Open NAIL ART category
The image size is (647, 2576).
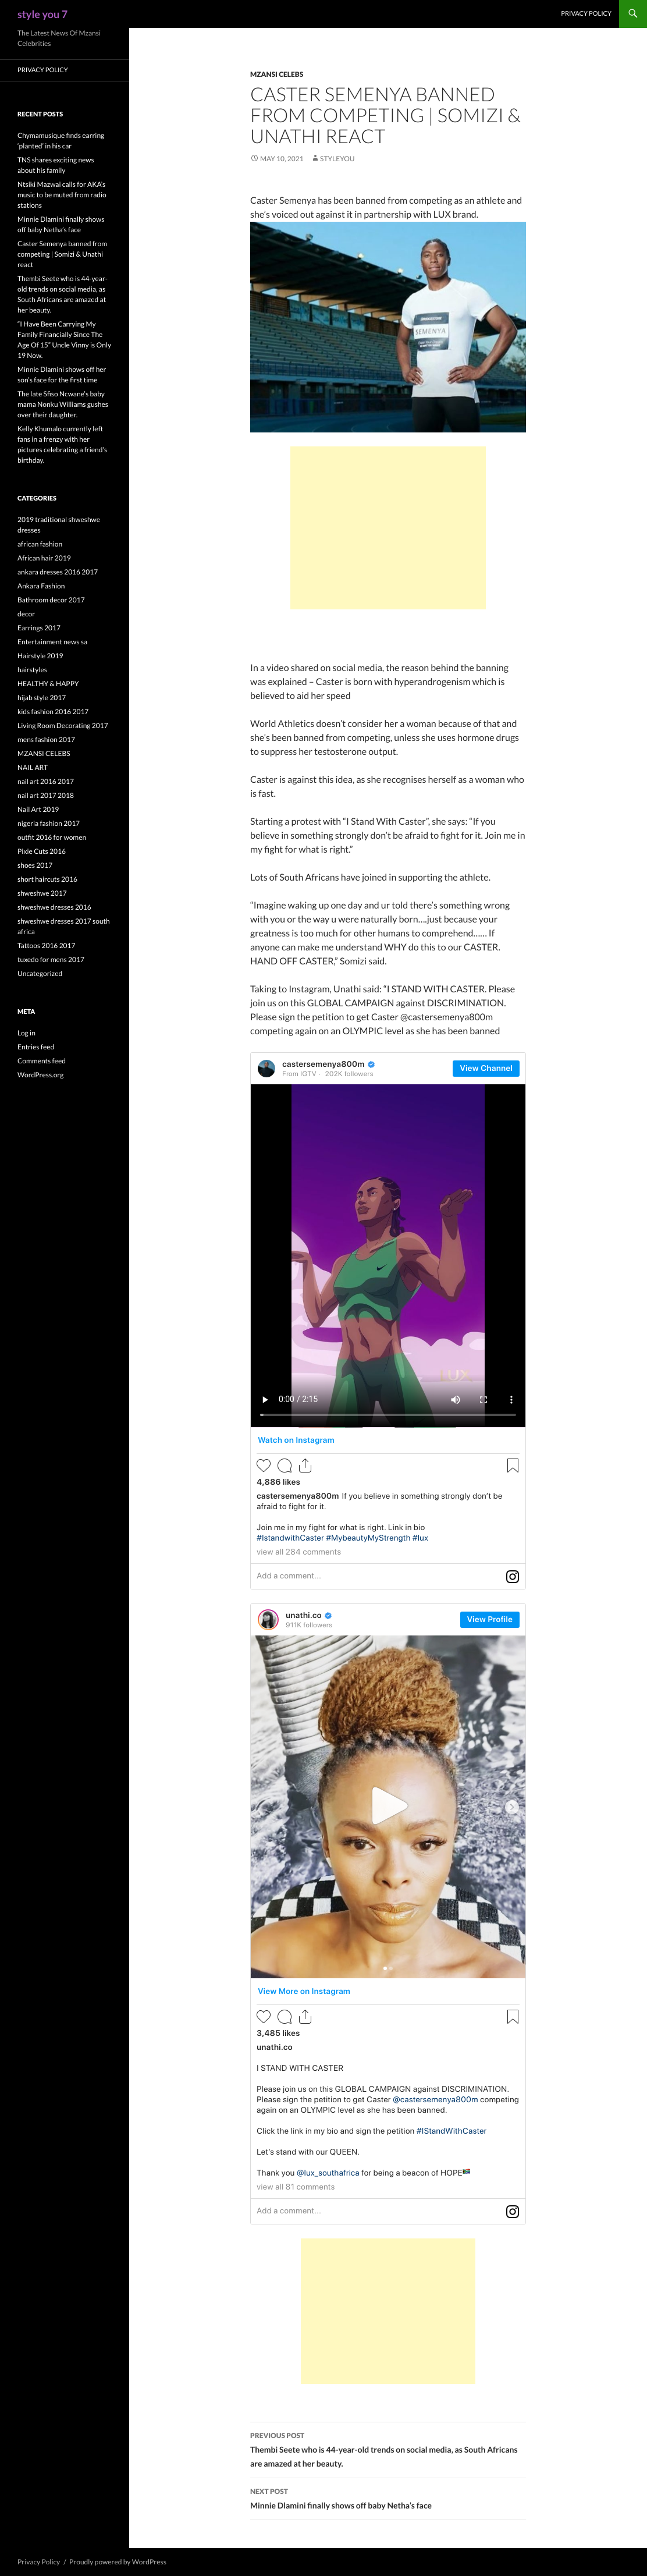pyautogui.click(x=32, y=768)
